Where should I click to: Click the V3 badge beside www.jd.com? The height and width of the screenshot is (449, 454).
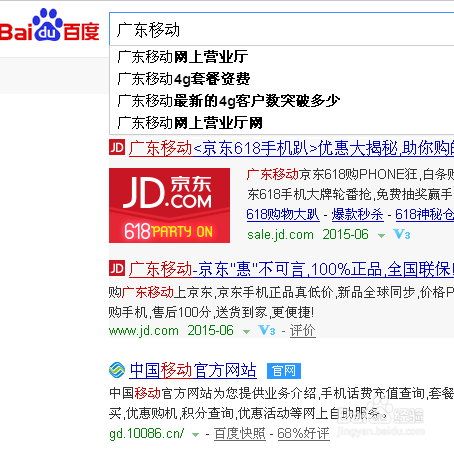pos(267,330)
